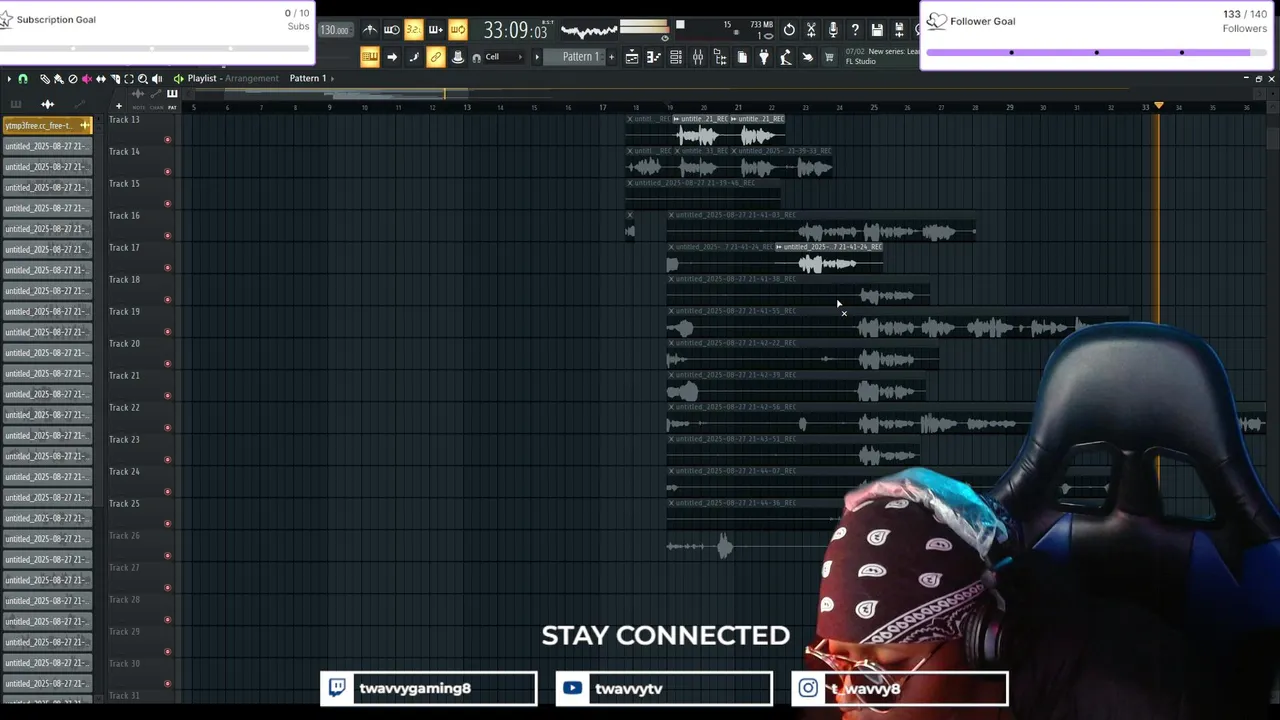Mute Track 14 via its dot
The width and height of the screenshot is (1280, 720).
click(x=167, y=172)
